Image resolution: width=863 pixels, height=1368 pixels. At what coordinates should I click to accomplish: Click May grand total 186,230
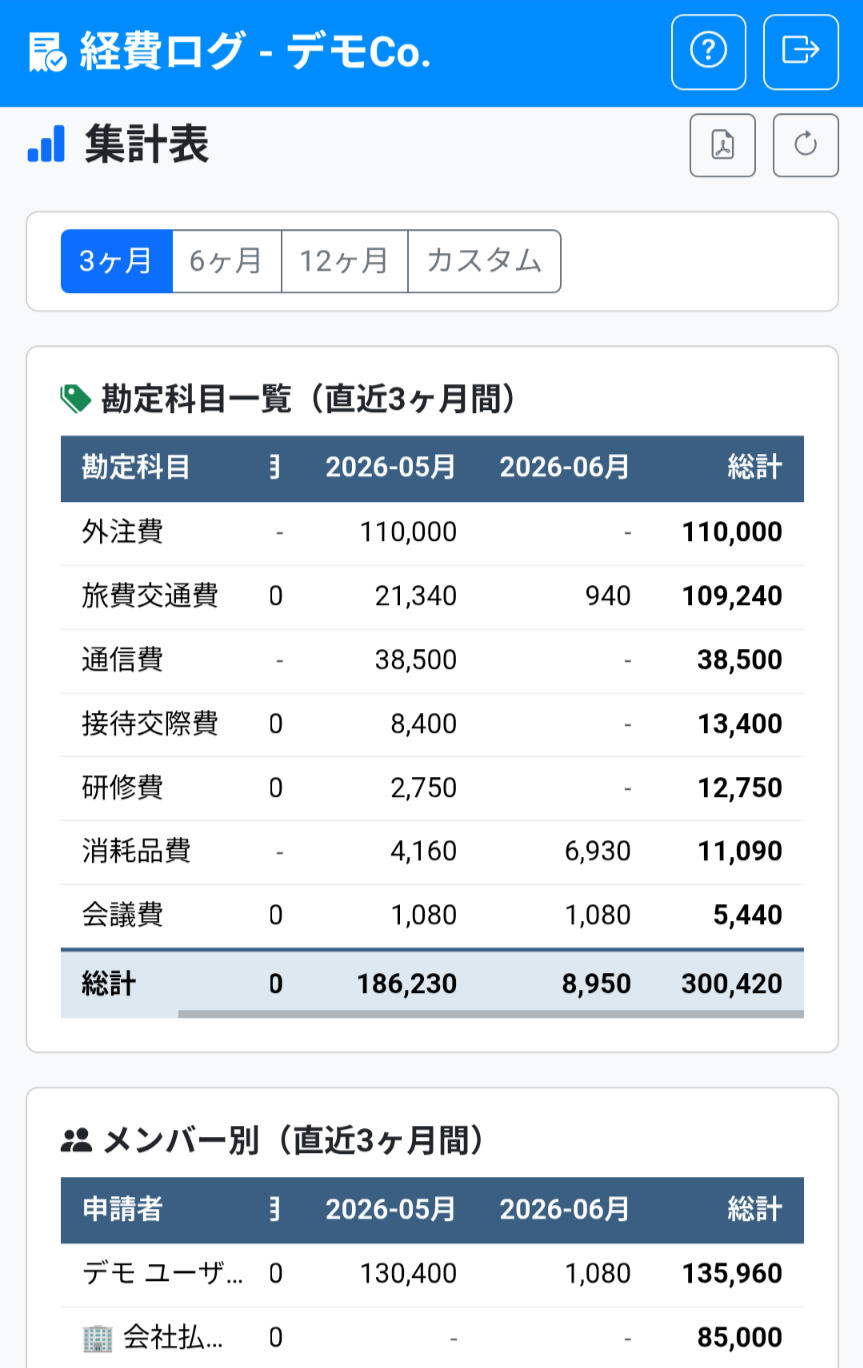point(407,984)
